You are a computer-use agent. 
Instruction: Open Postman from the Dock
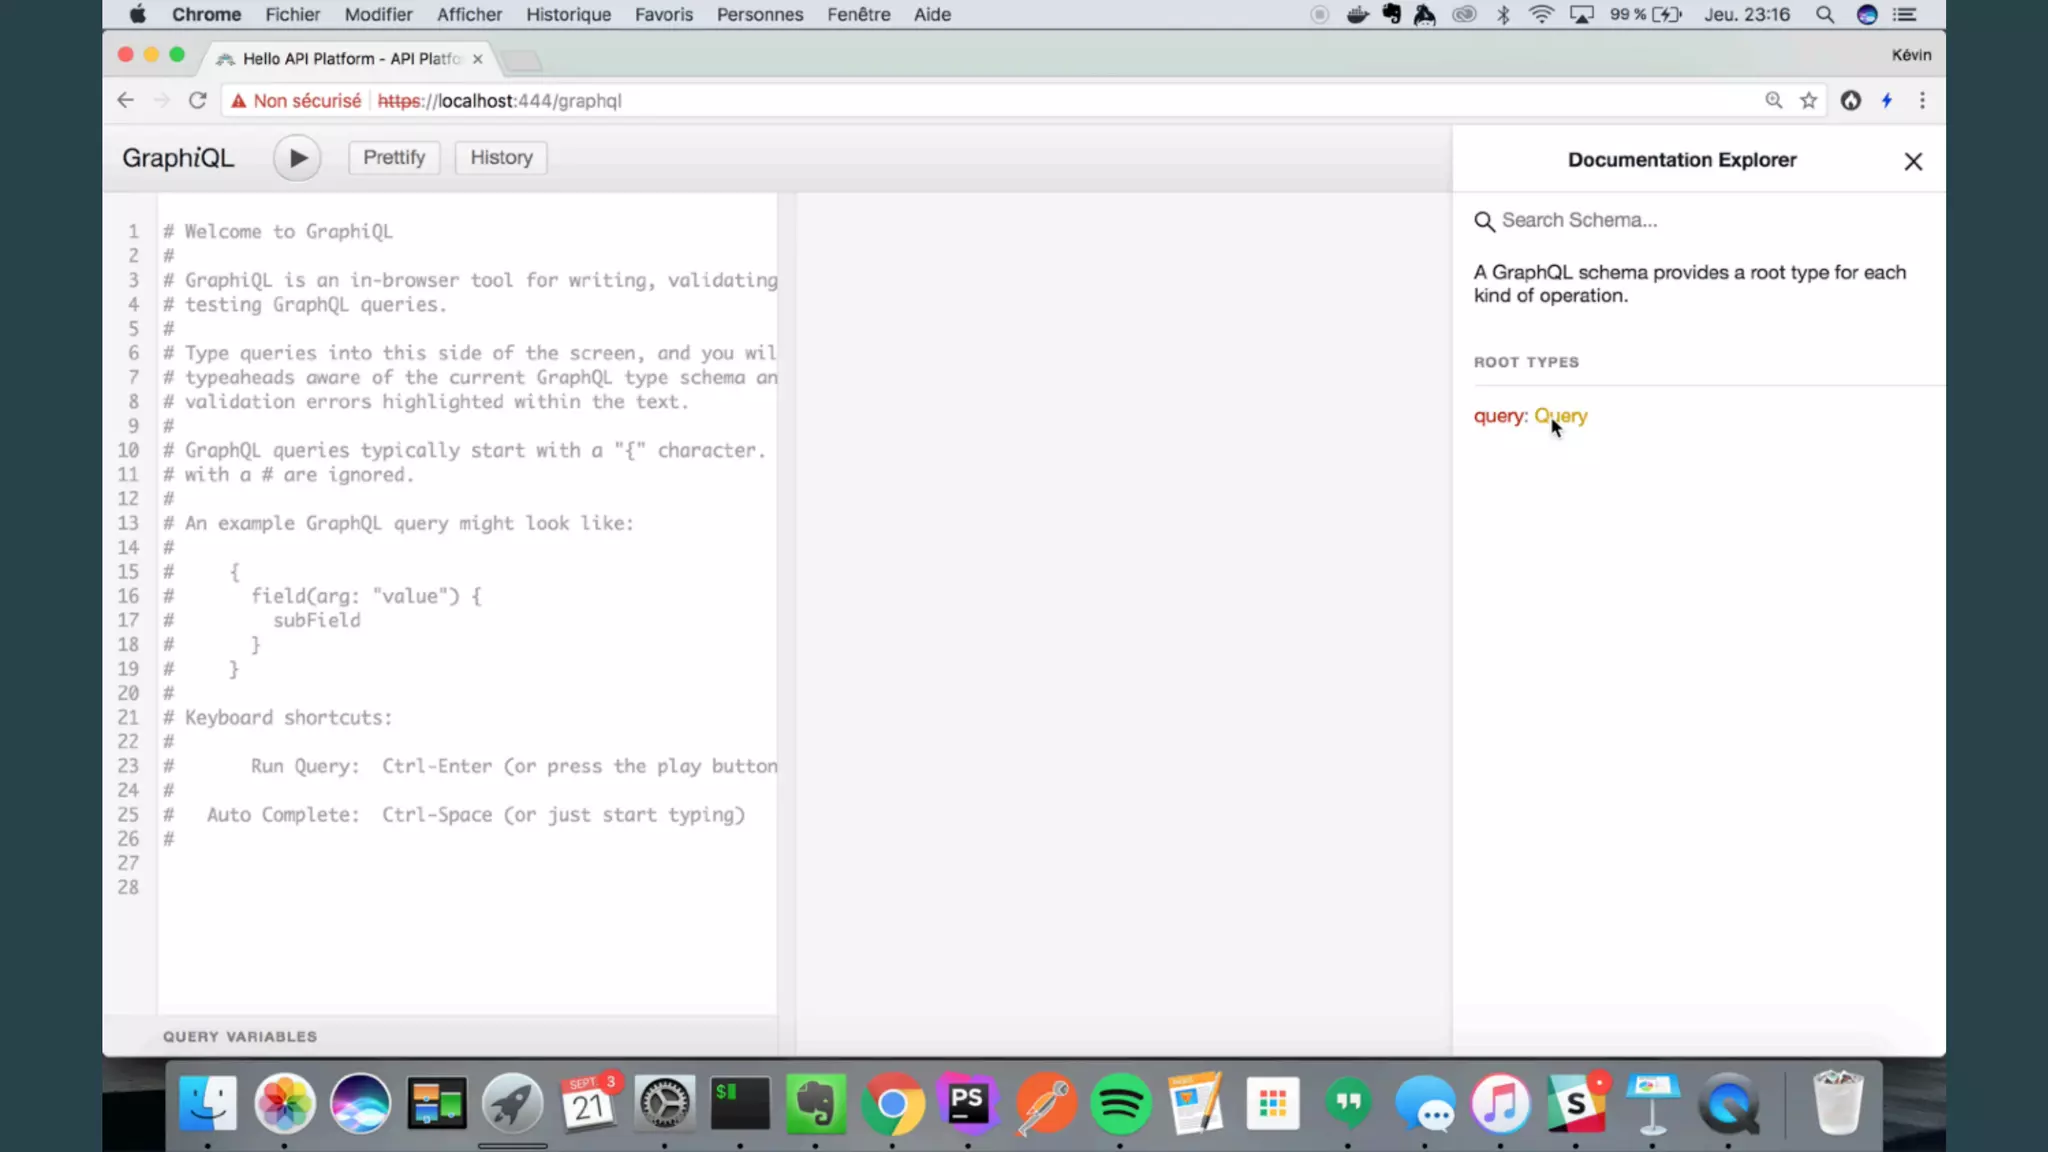point(1045,1103)
